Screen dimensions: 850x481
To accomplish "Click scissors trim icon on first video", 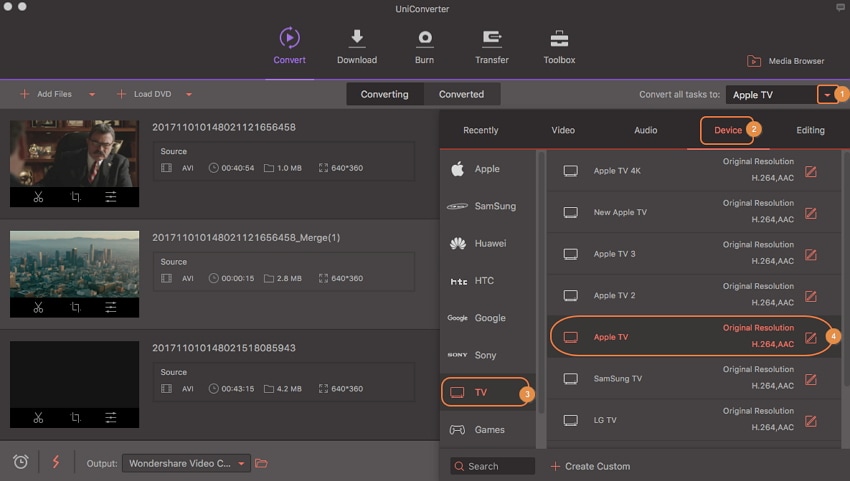I will point(38,197).
